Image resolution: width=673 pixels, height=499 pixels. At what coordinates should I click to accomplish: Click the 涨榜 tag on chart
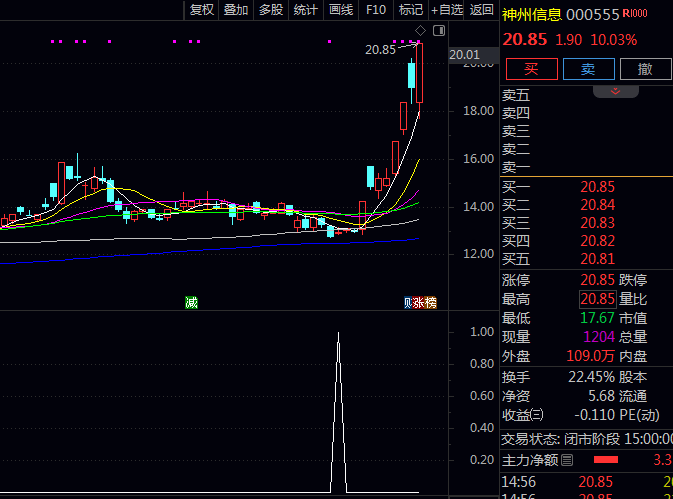pyautogui.click(x=424, y=302)
